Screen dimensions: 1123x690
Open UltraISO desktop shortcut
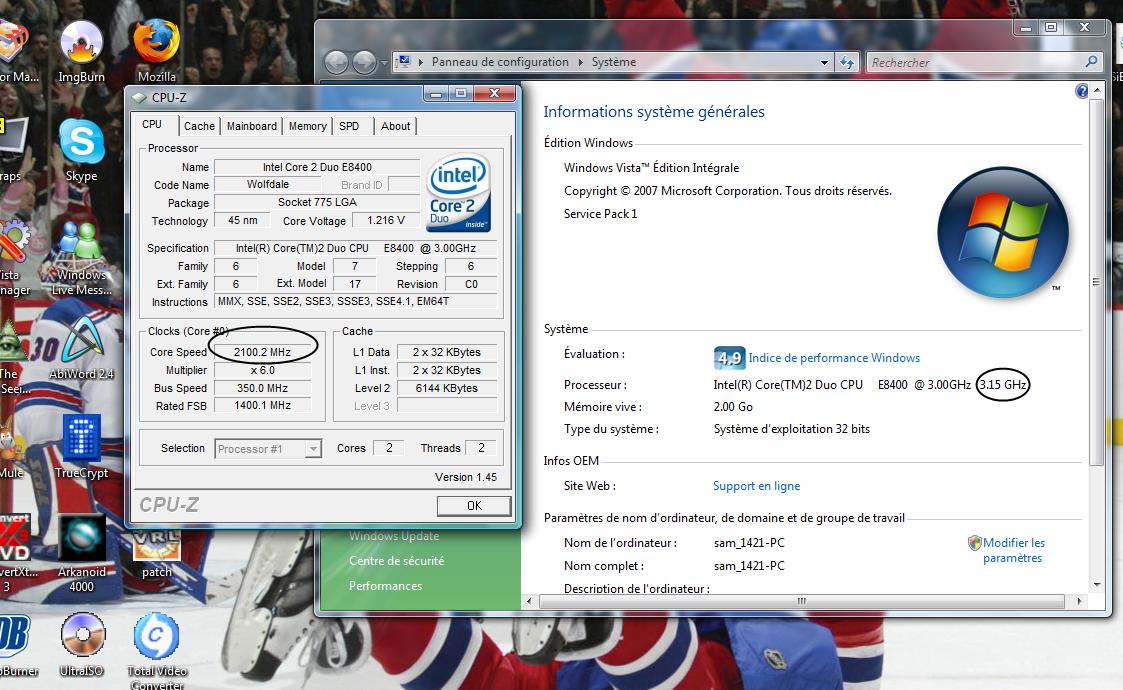(x=81, y=637)
